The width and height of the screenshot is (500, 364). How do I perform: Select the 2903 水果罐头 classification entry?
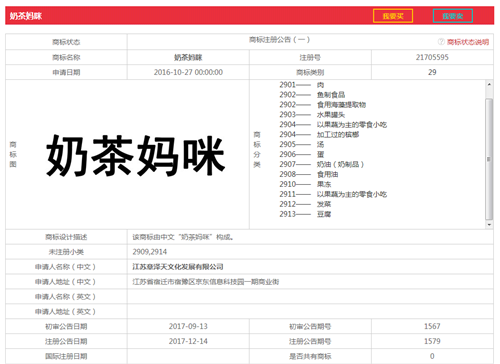click(312, 115)
